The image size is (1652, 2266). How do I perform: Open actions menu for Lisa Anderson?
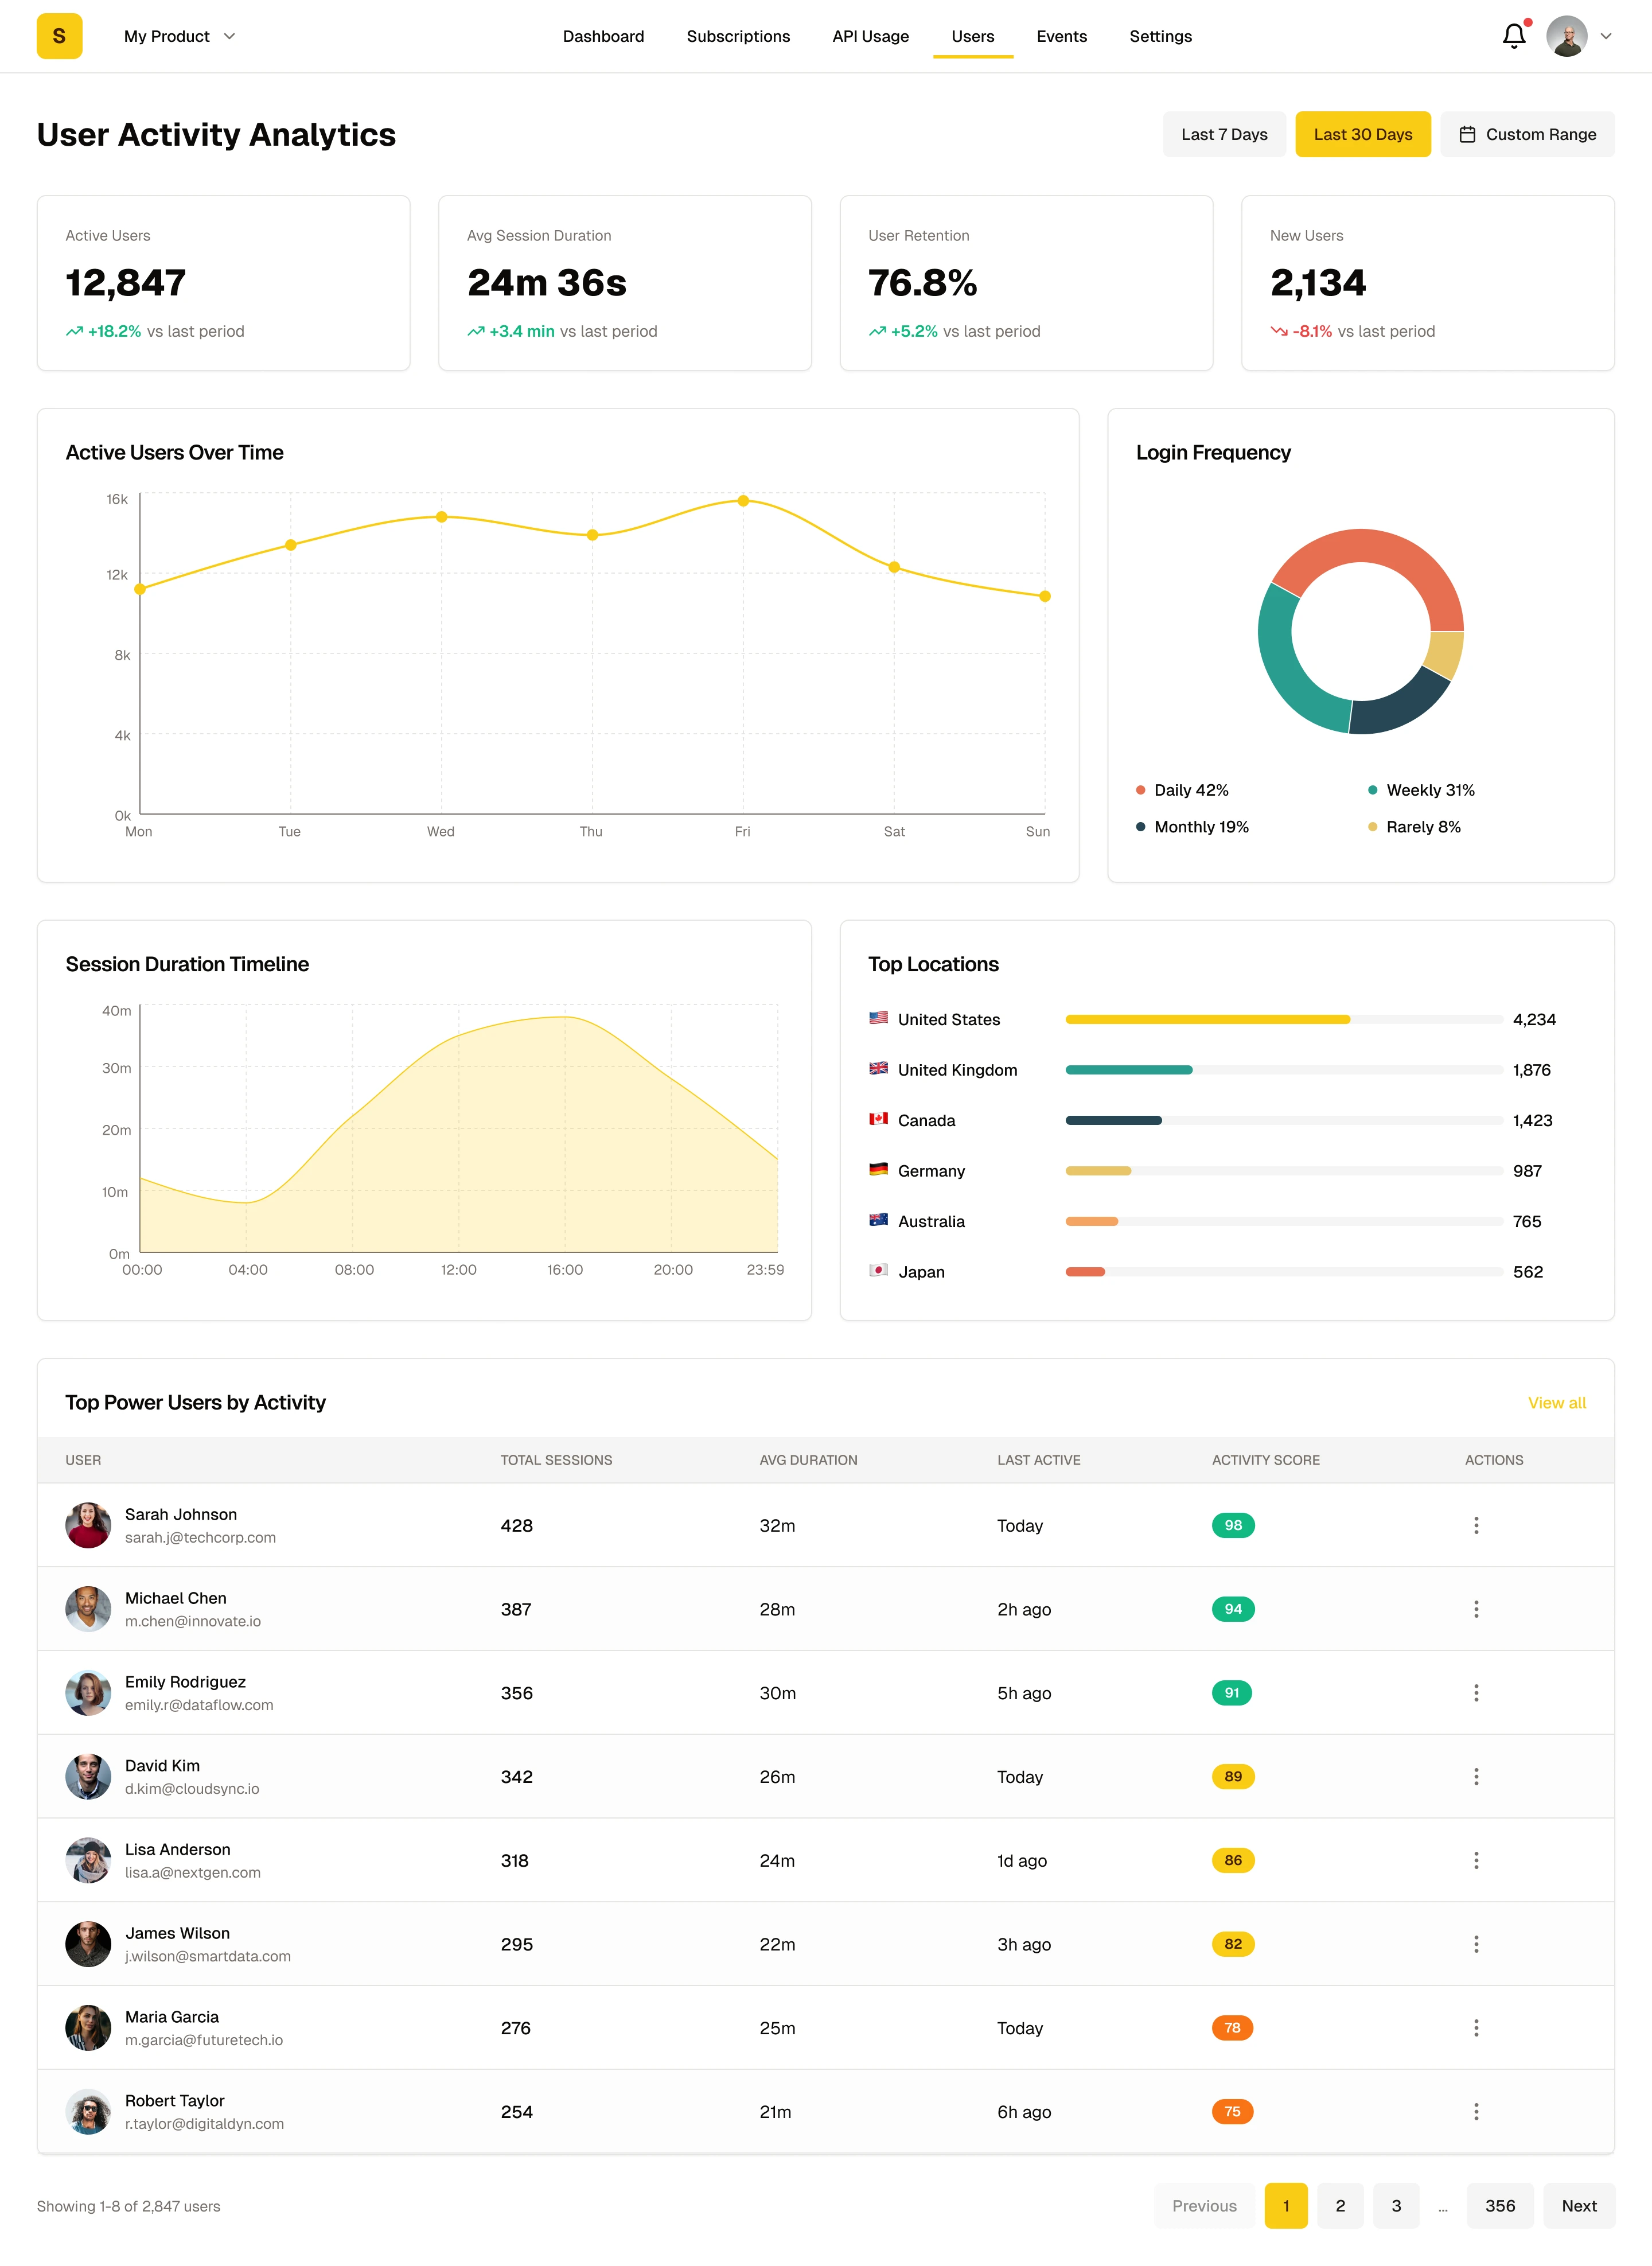pos(1475,1860)
